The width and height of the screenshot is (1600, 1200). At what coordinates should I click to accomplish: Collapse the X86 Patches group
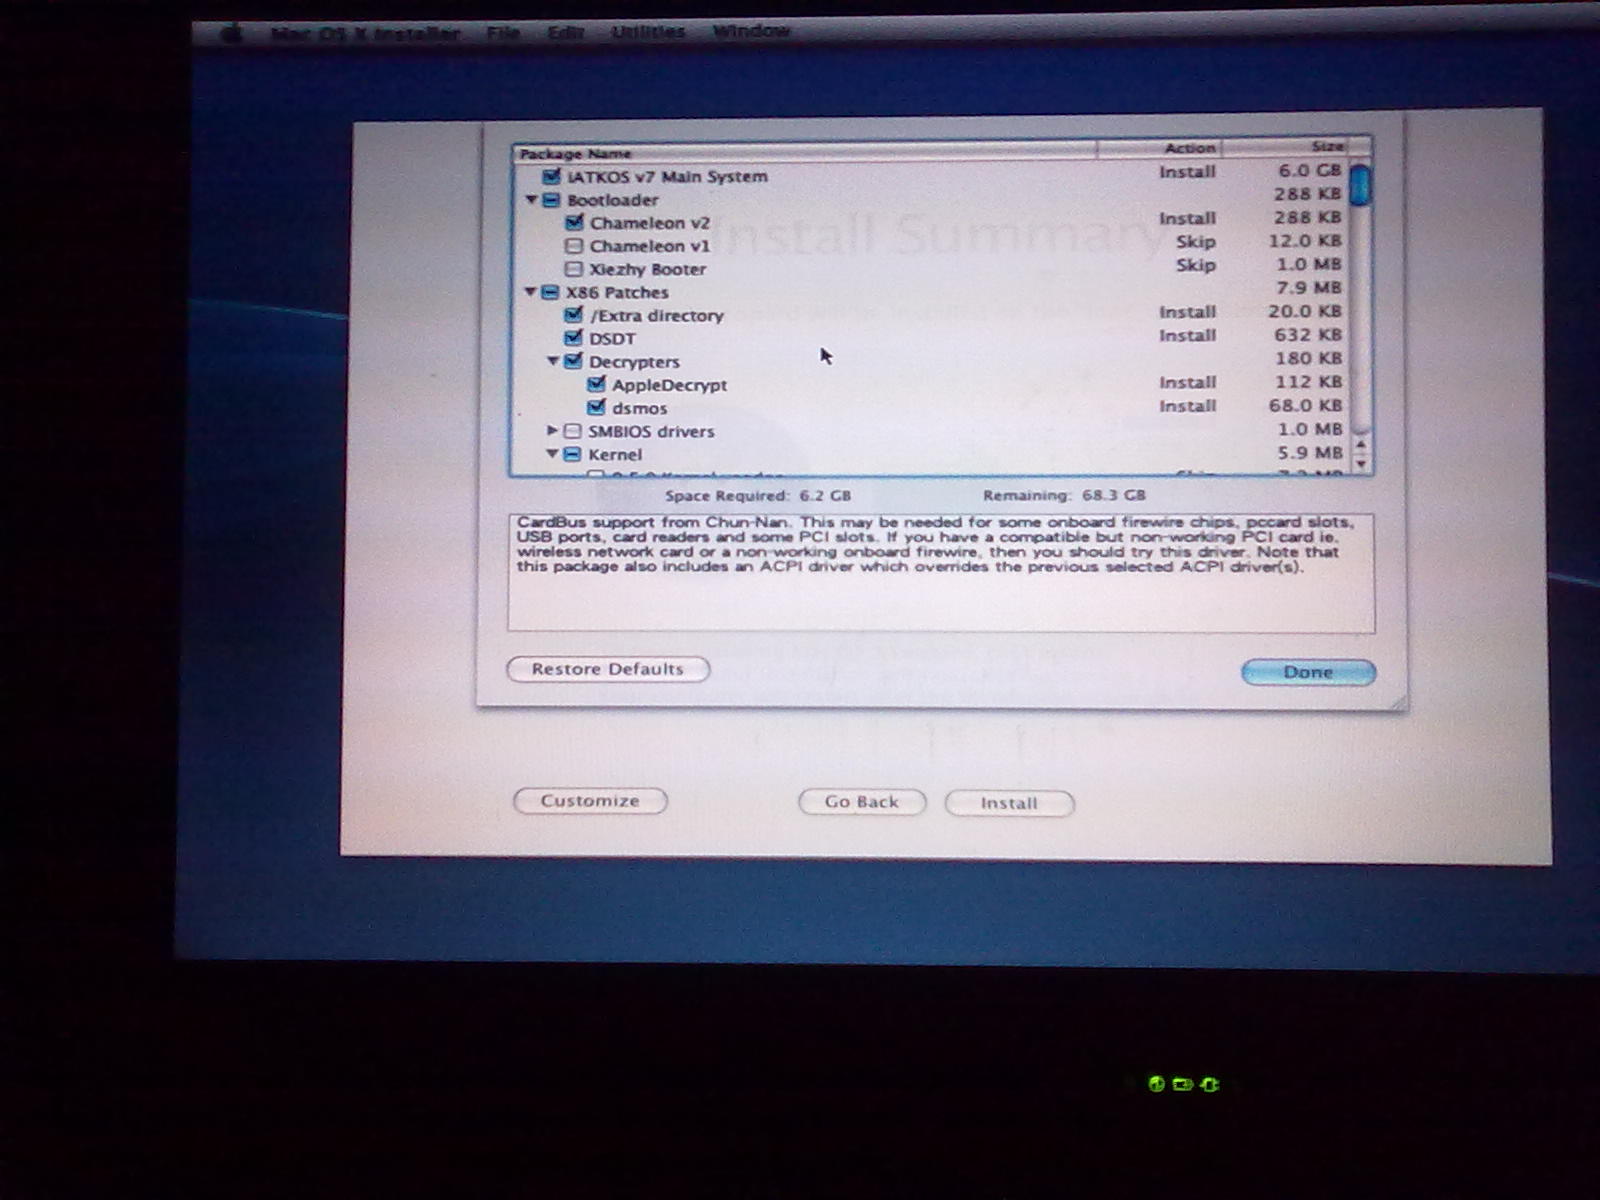[x=531, y=292]
